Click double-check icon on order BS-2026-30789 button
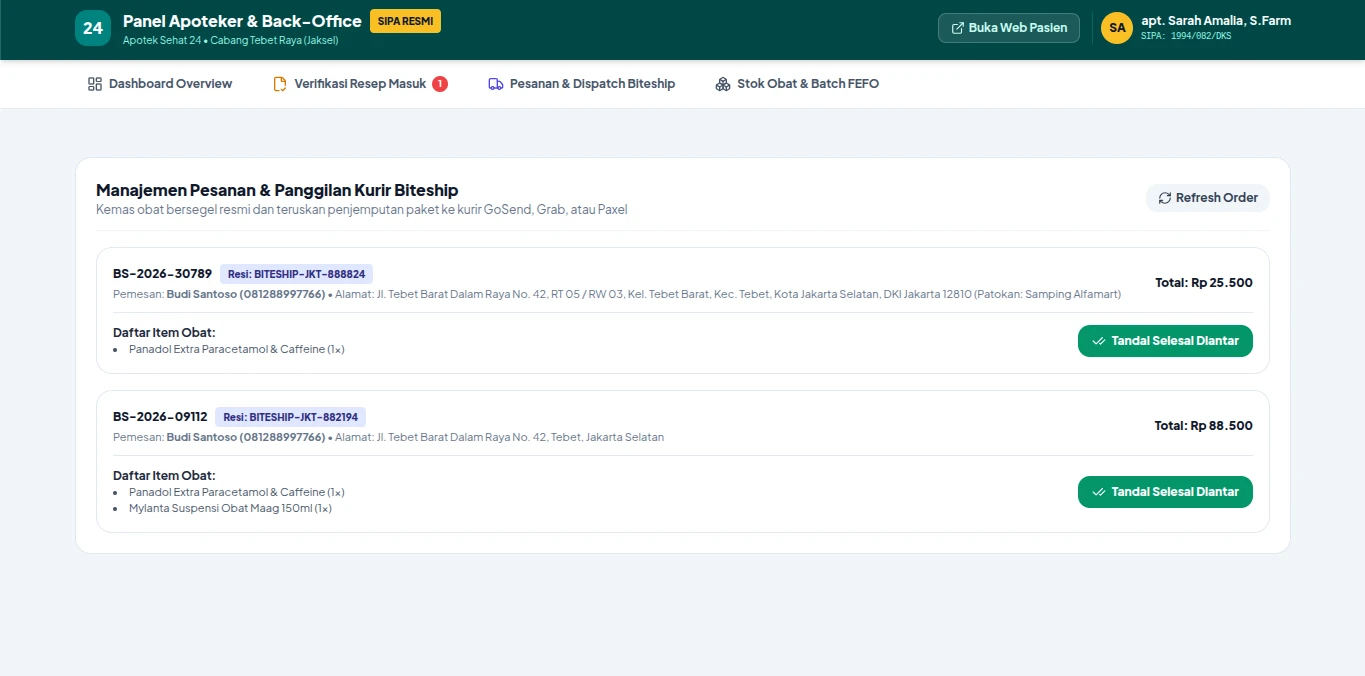This screenshot has height=676, width=1365. tap(1099, 341)
